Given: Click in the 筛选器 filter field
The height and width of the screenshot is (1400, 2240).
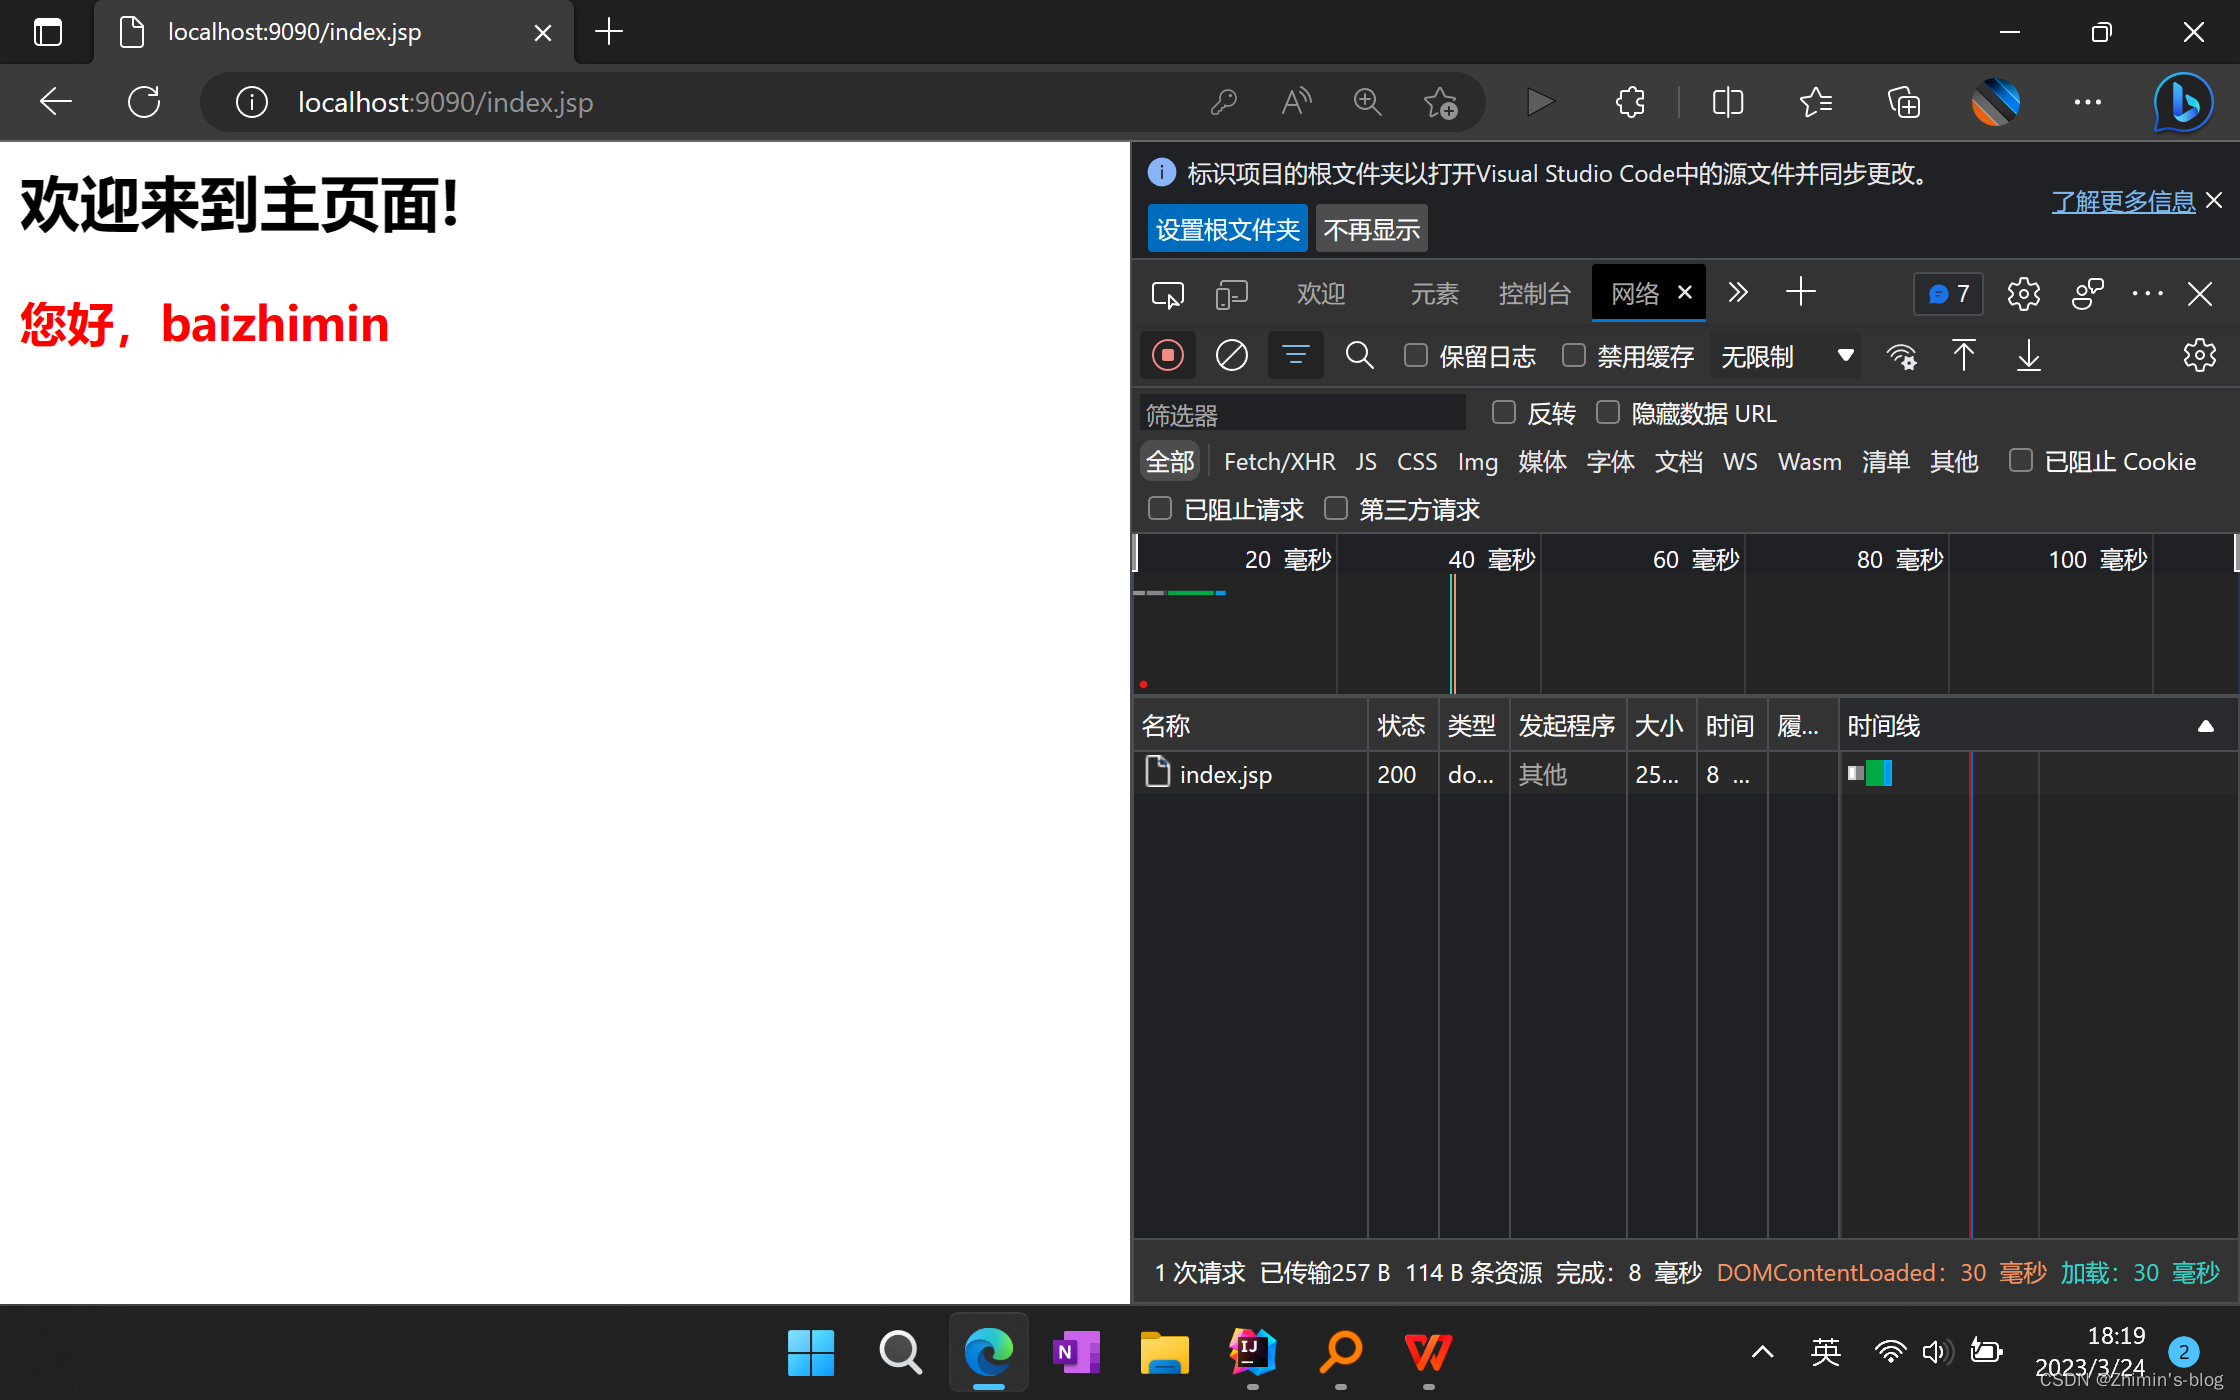Looking at the screenshot, I should (x=1300, y=414).
